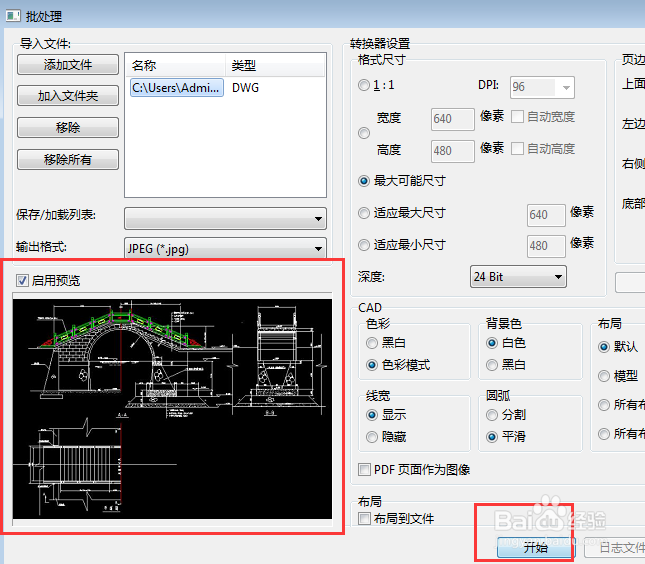This screenshot has height=564, width=645.
Task: Toggle the 启用预览 checkbox
Action: click(x=22, y=281)
